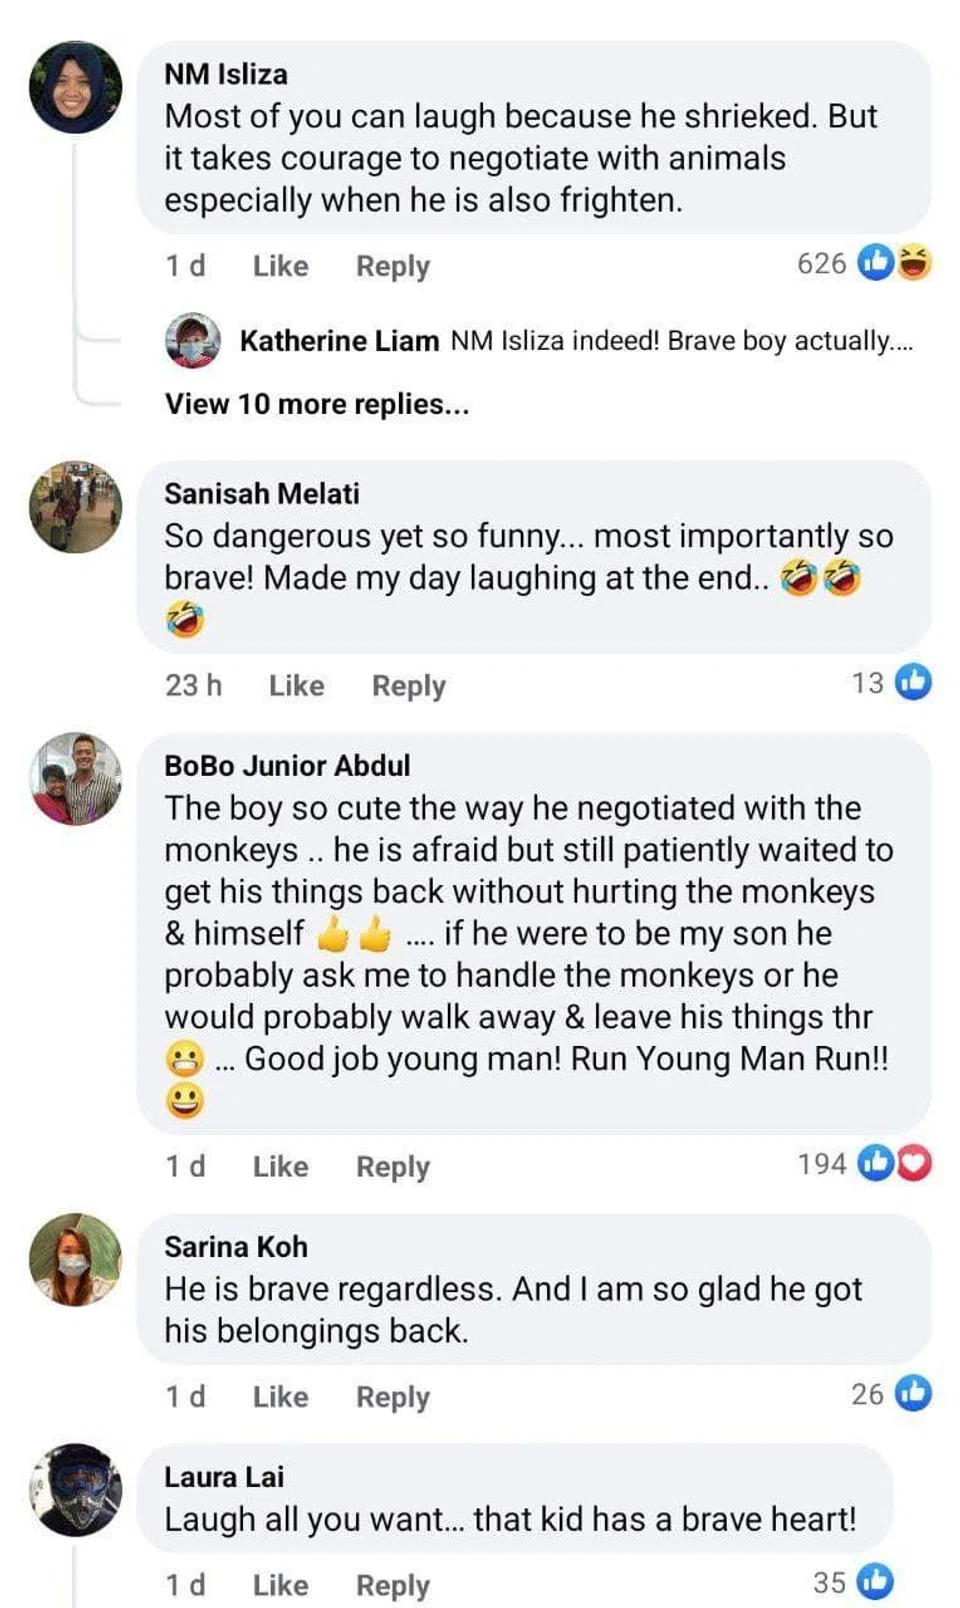Expand View 10 more replies

317,404
